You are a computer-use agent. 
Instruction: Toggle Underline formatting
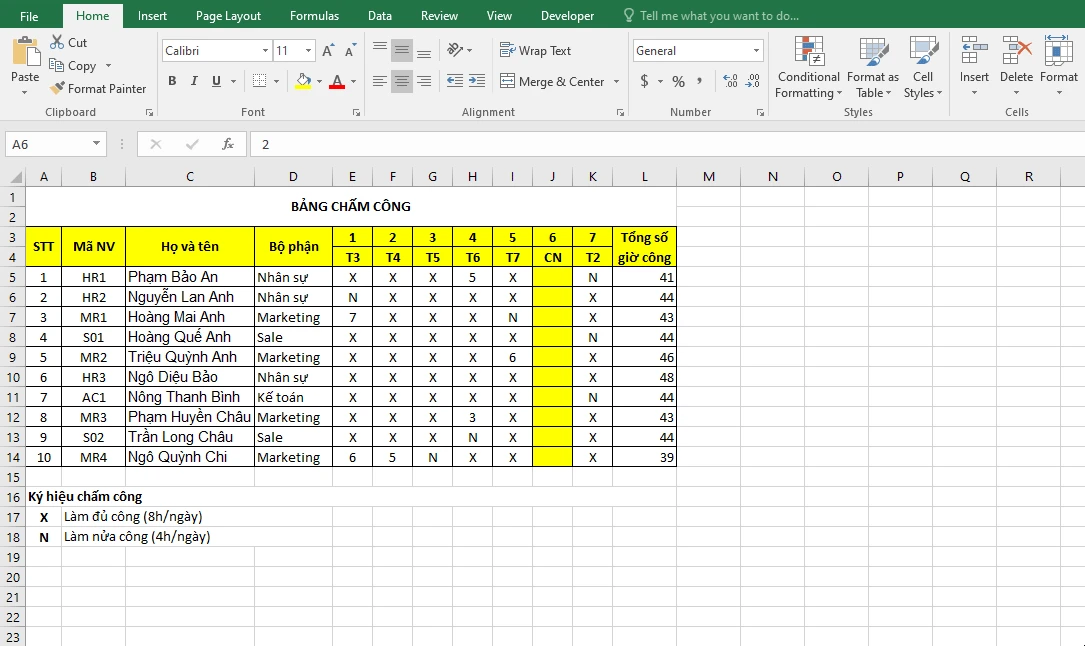214,81
